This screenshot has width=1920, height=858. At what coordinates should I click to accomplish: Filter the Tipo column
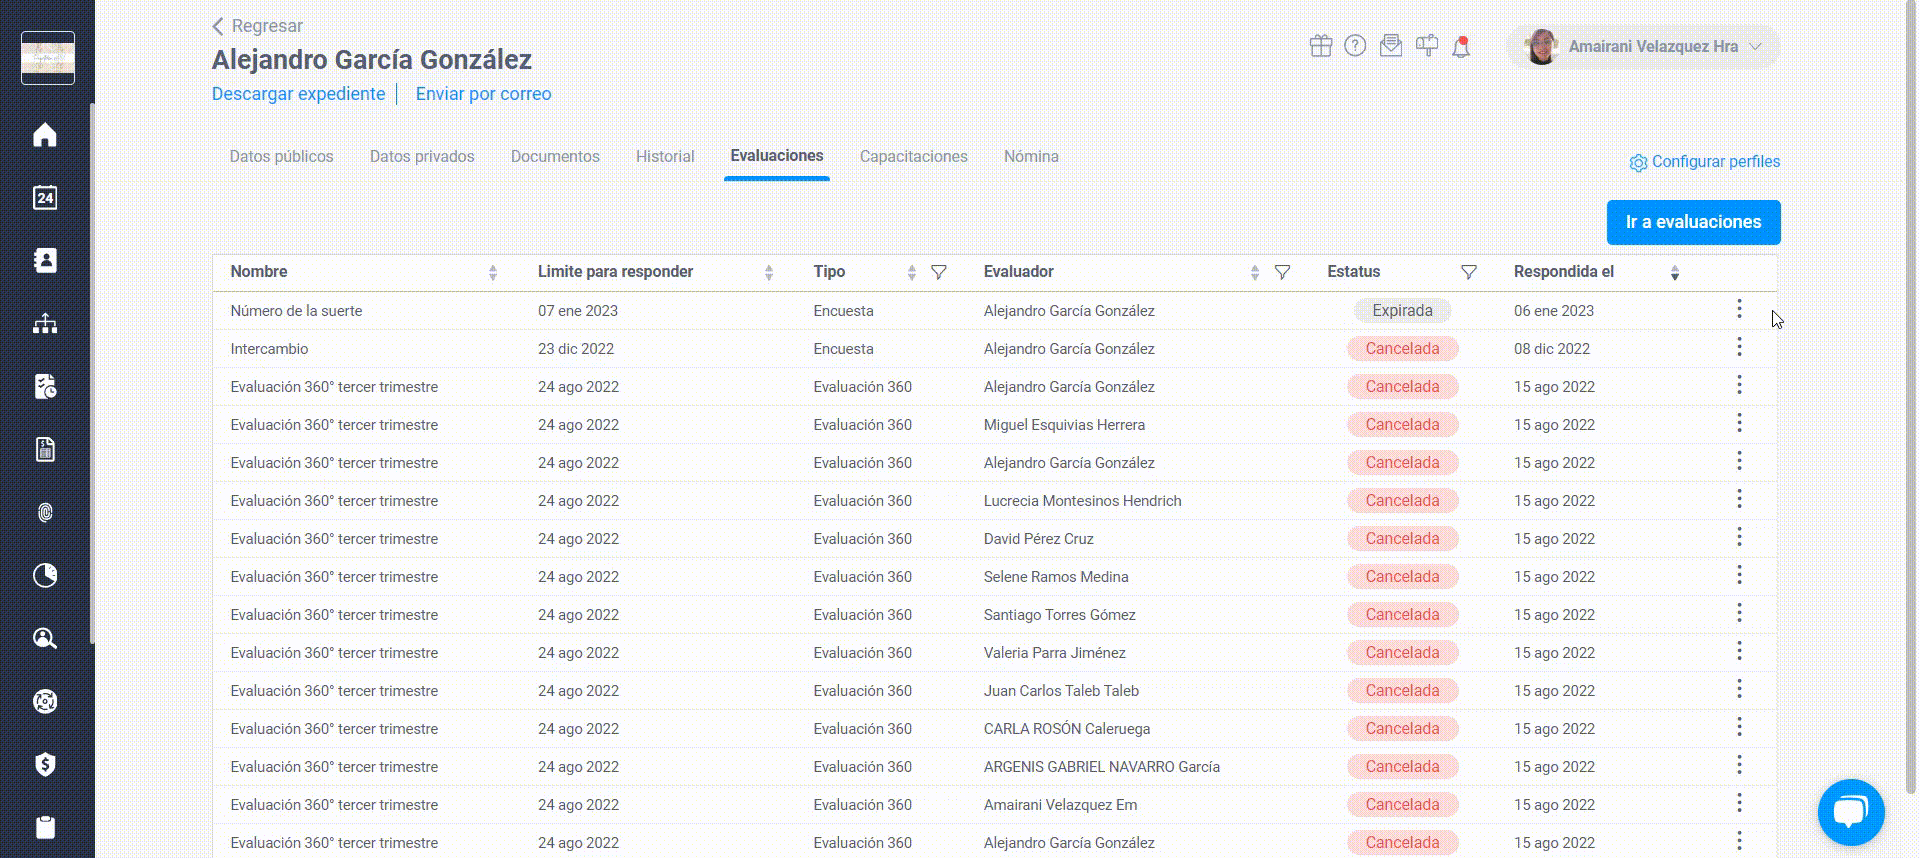939,272
